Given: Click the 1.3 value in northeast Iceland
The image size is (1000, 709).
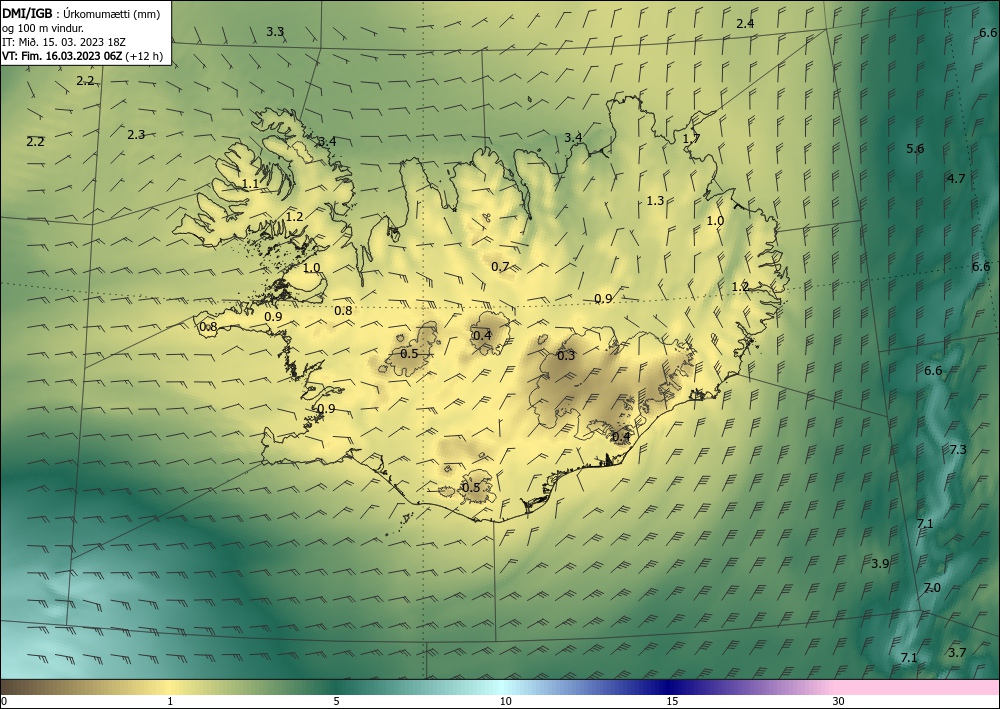Looking at the screenshot, I should pyautogui.click(x=656, y=201).
